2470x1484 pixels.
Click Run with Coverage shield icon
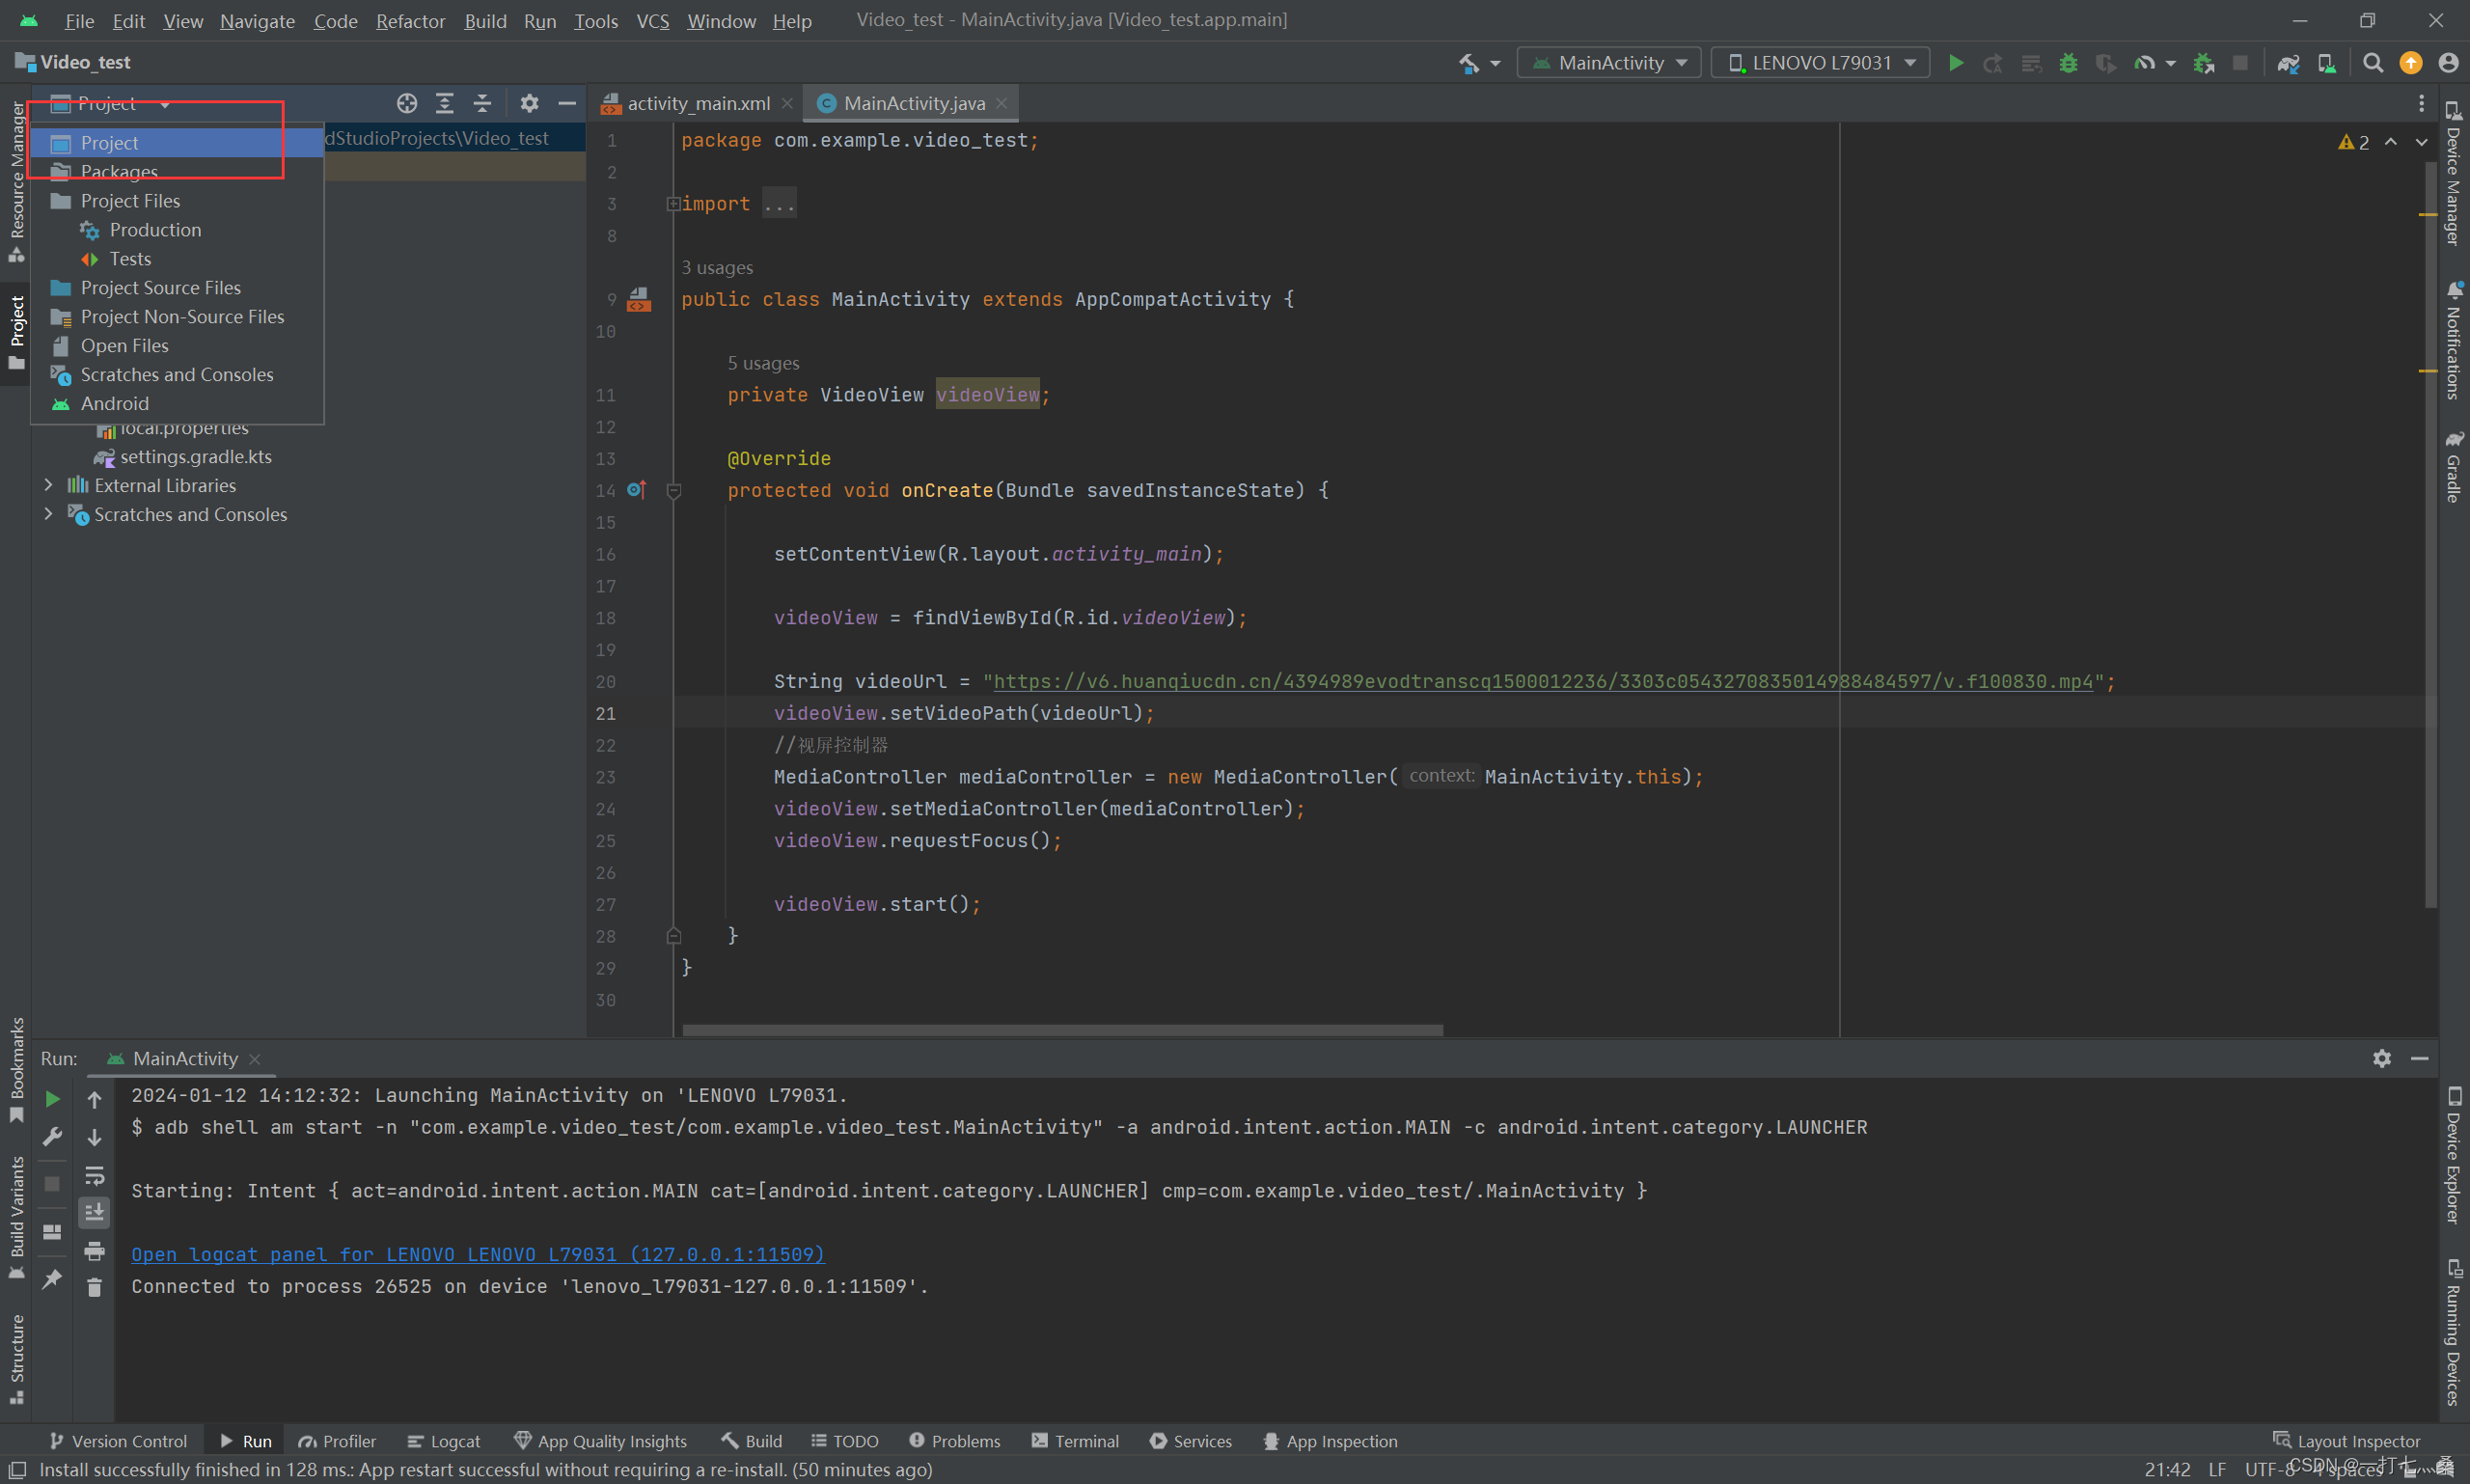(2106, 63)
